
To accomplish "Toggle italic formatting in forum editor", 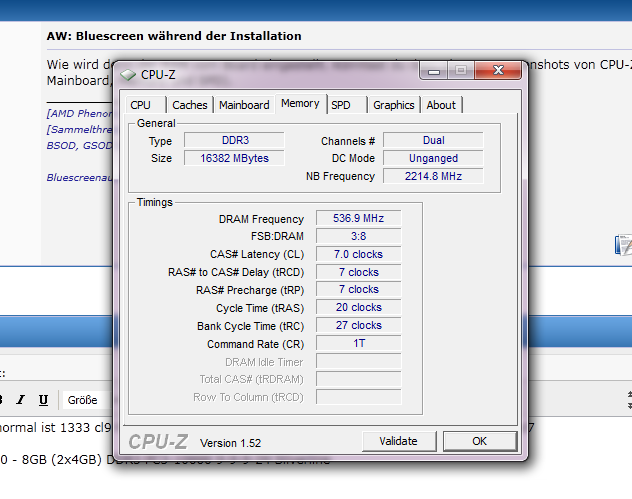I will 21,400.
